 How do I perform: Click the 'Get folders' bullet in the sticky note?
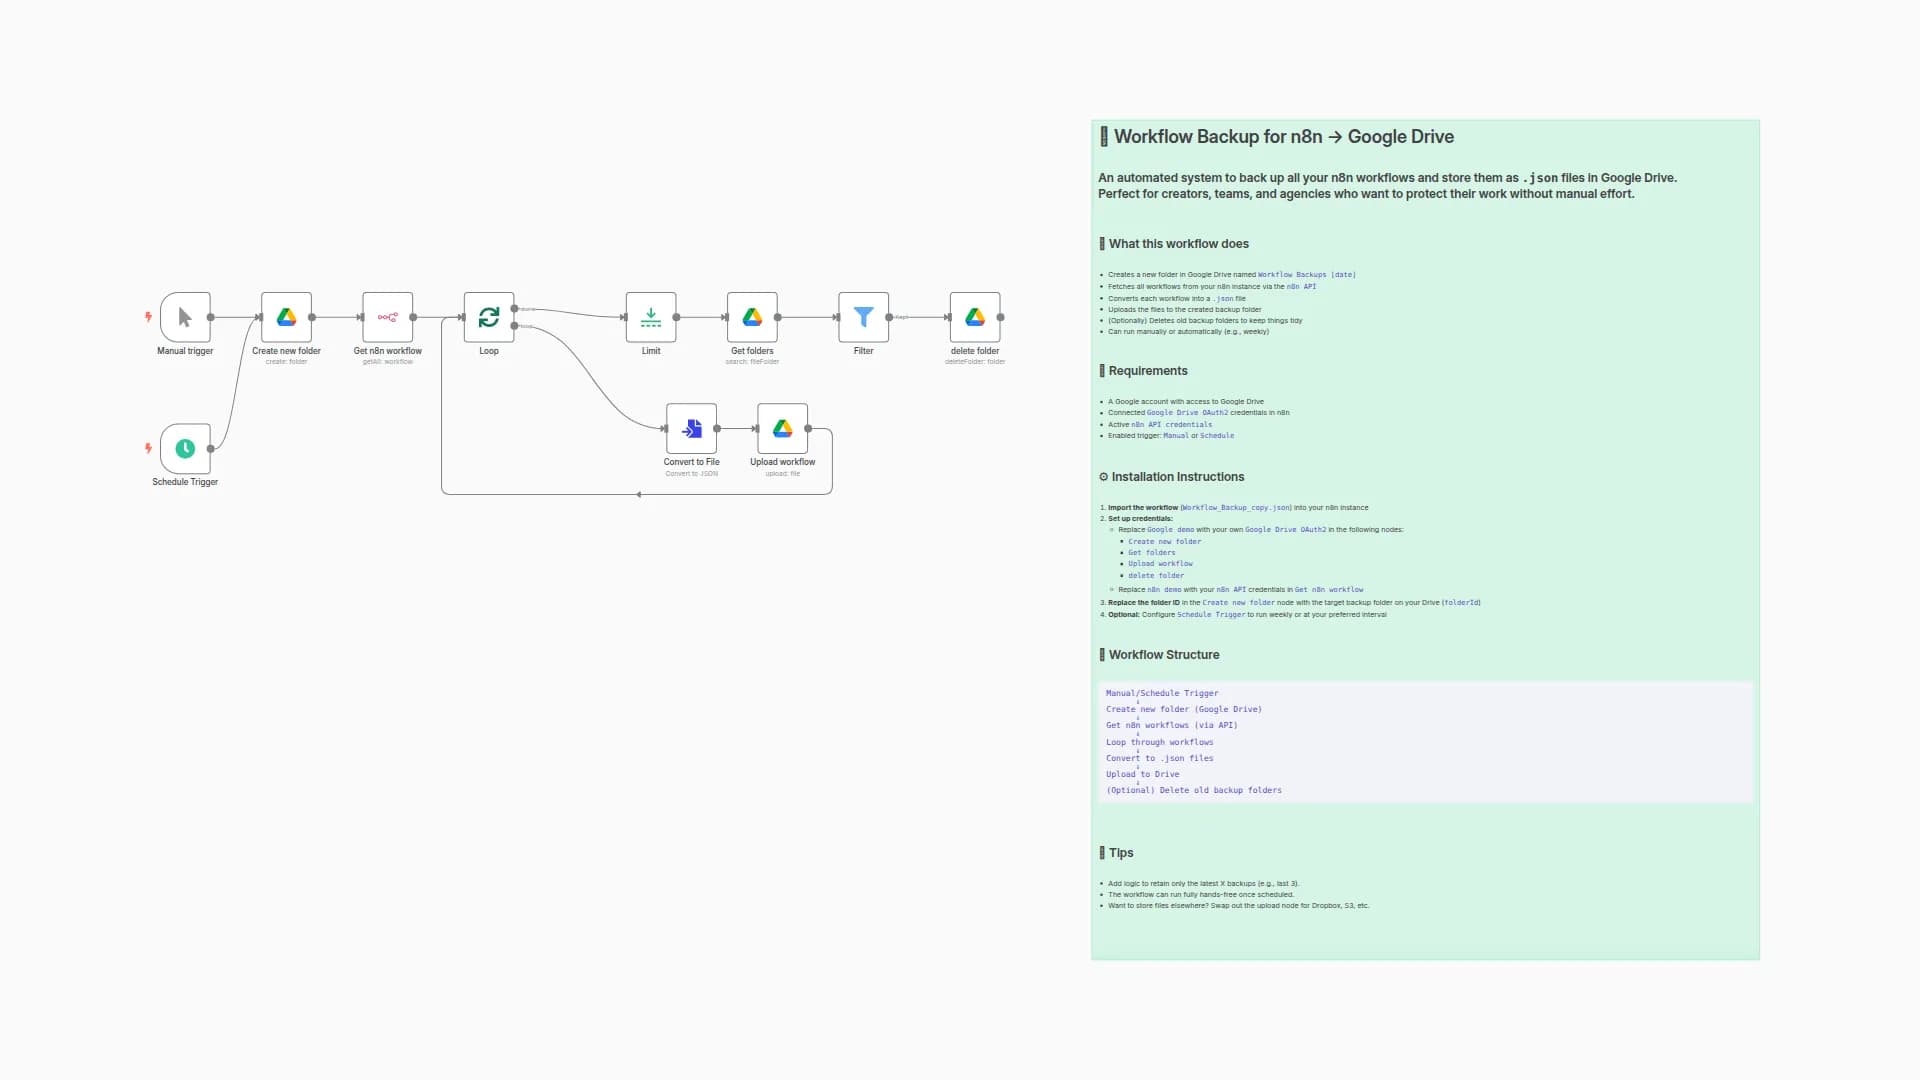(1152, 553)
